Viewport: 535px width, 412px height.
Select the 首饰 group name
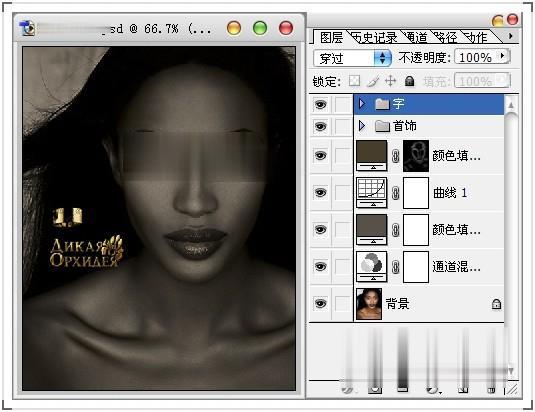405,126
